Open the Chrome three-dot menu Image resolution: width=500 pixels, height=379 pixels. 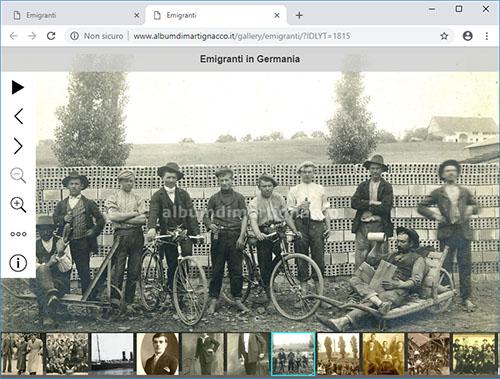[487, 36]
